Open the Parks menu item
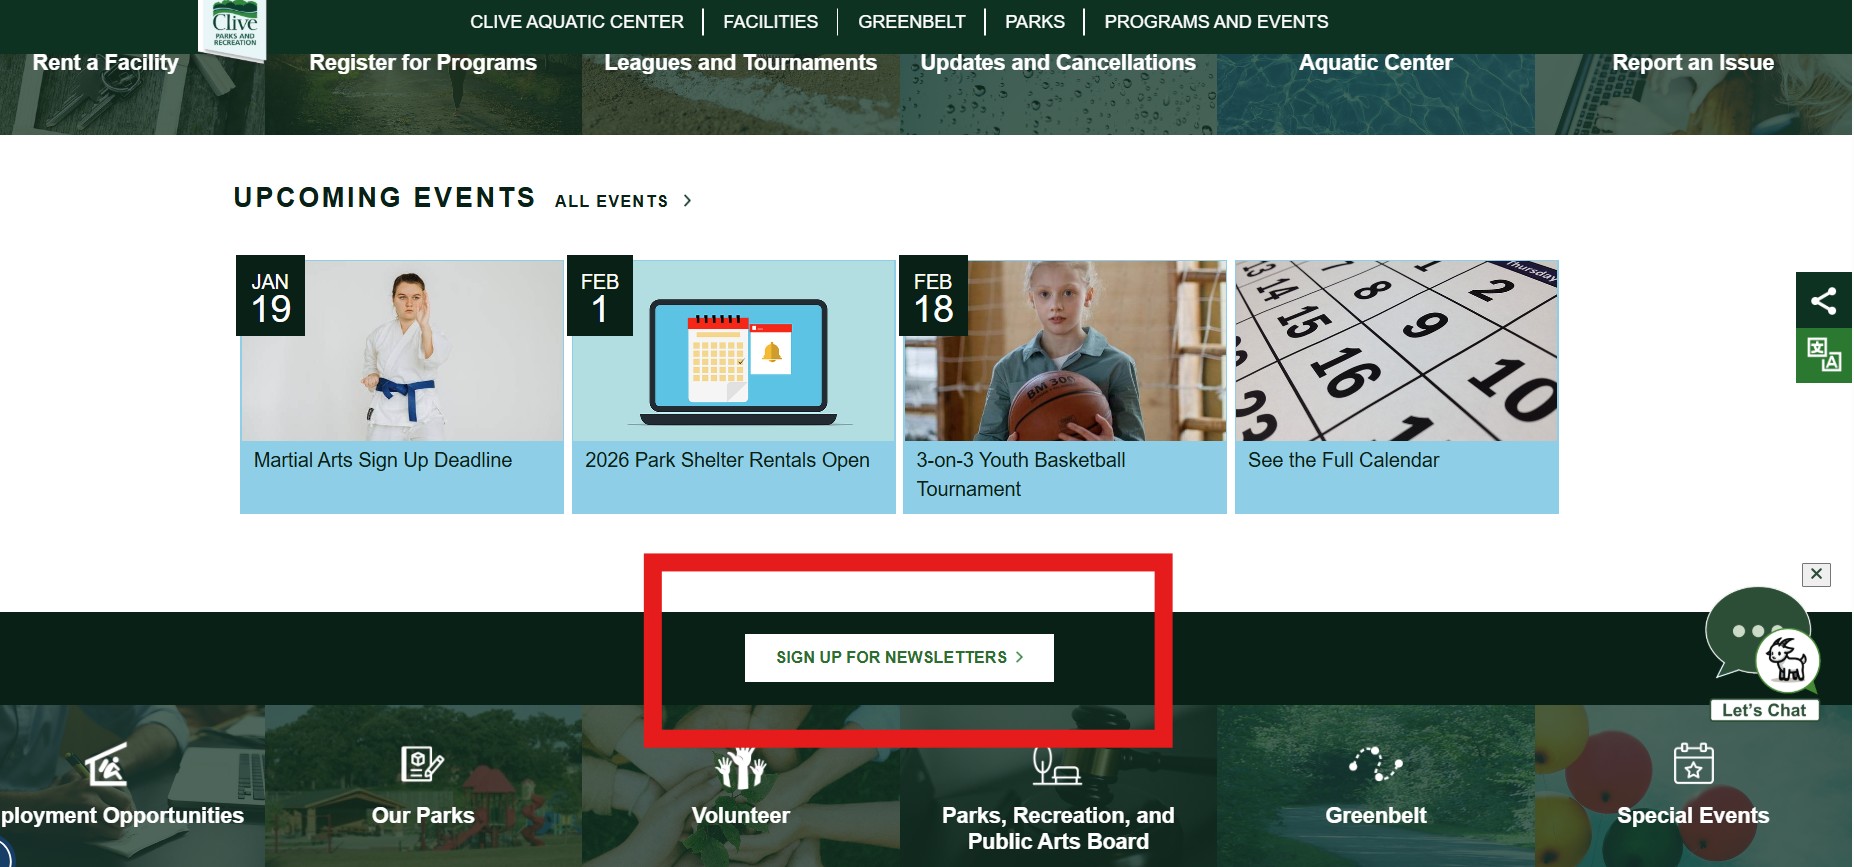 (1035, 22)
